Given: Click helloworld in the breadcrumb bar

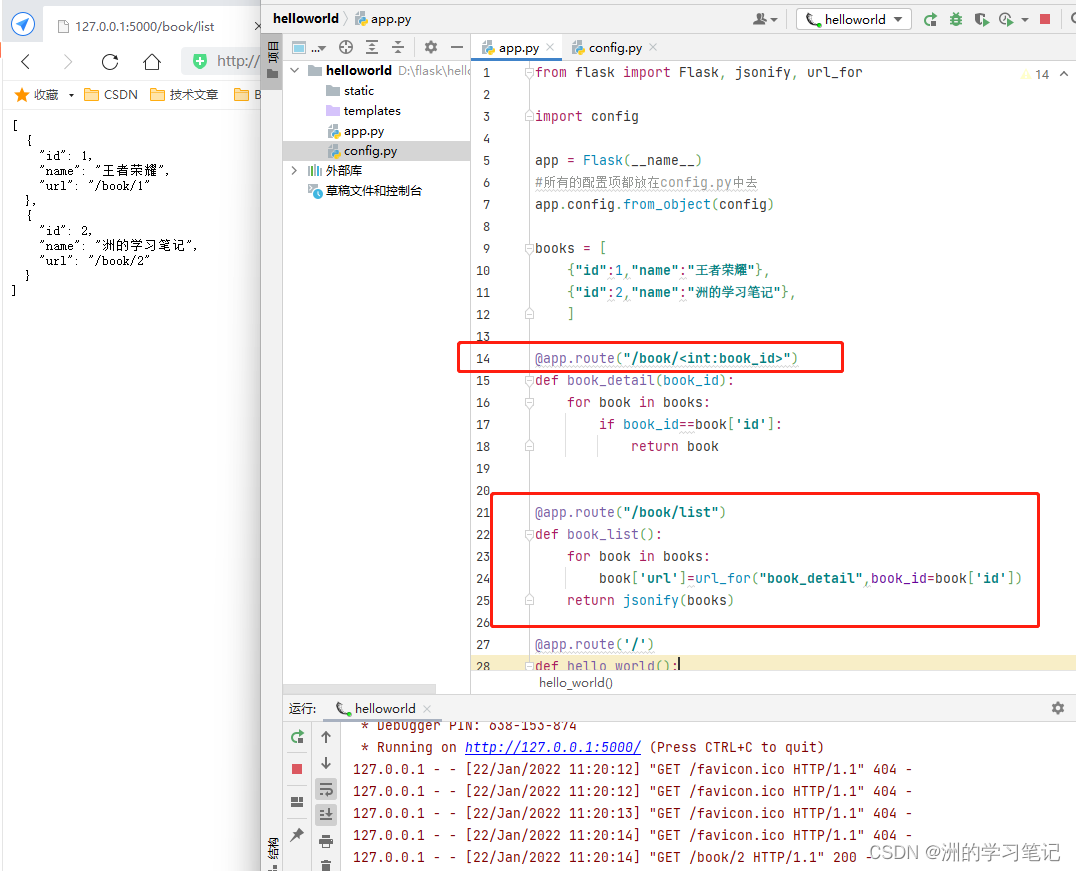Looking at the screenshot, I should click(305, 19).
